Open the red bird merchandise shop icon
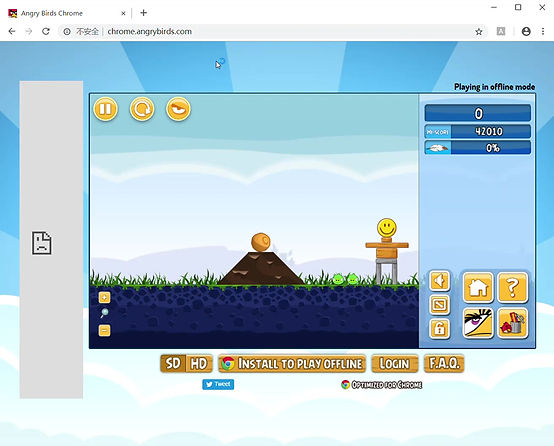554x446 pixels. (513, 323)
